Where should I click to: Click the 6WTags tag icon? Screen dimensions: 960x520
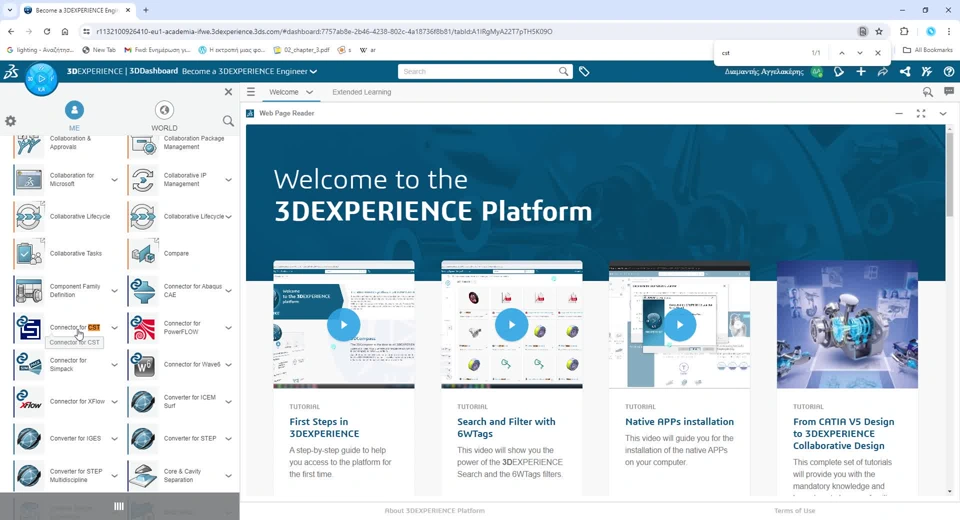click(x=584, y=72)
